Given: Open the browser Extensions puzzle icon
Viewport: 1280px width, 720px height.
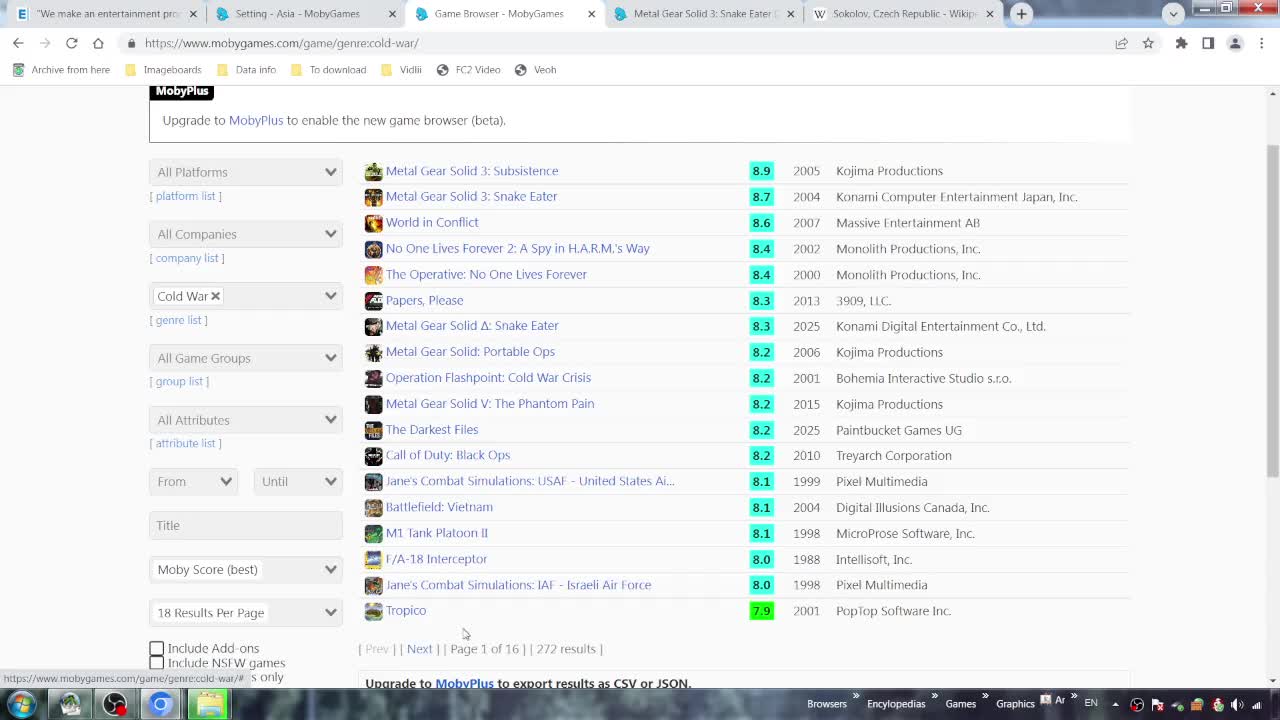Looking at the screenshot, I should tap(1181, 43).
